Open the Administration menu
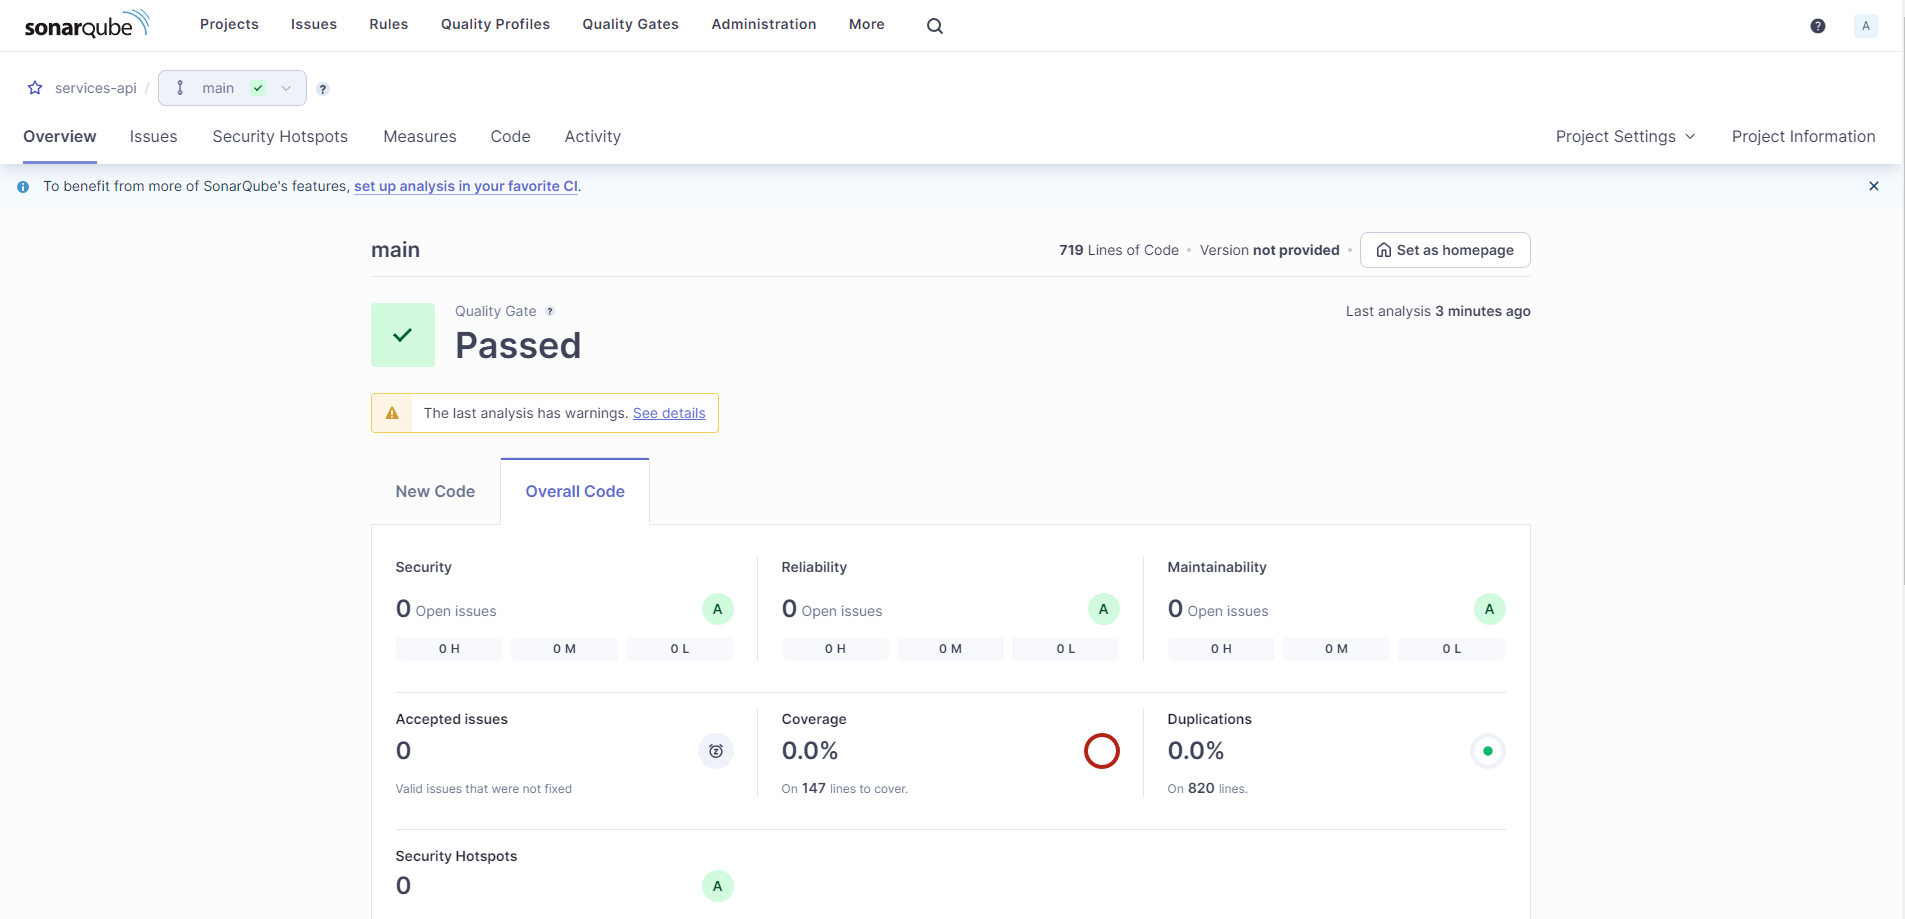Screen dimensions: 1905x919 764,24
